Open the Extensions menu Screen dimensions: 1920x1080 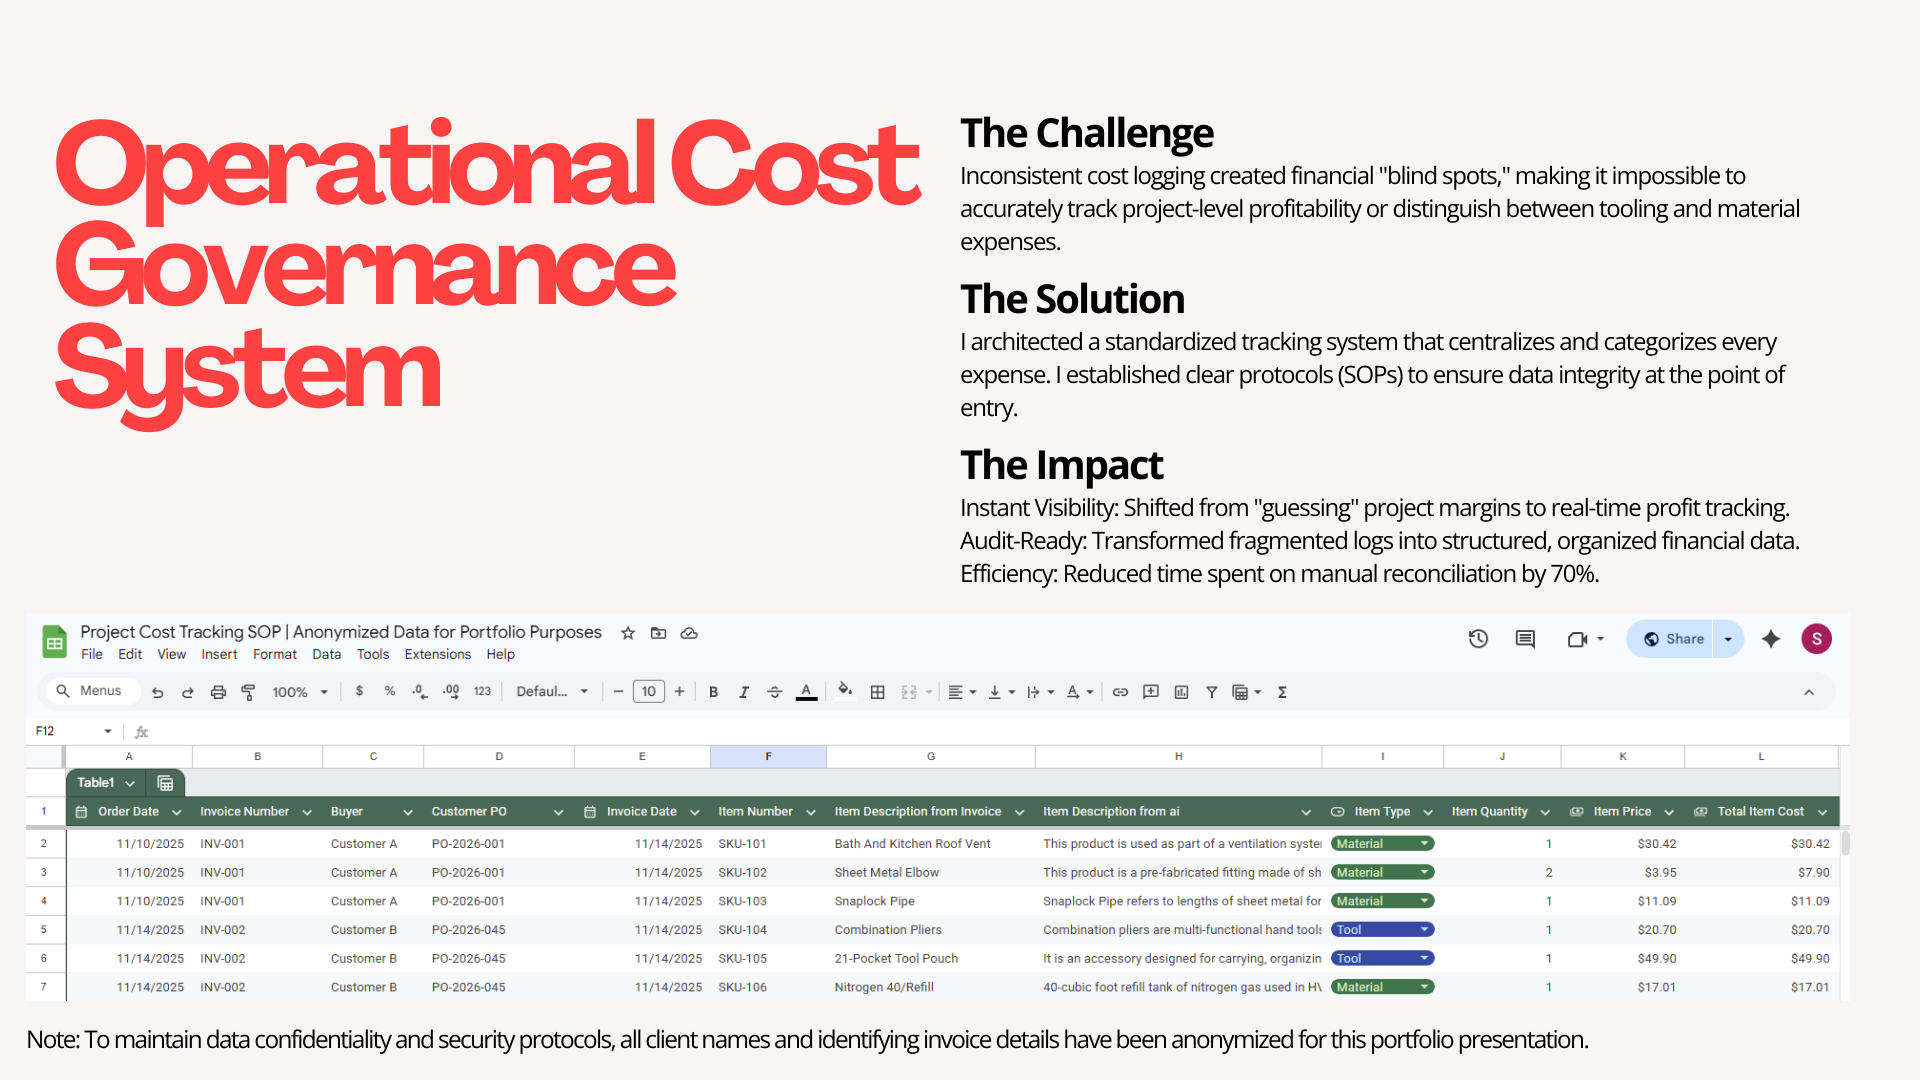coord(437,654)
